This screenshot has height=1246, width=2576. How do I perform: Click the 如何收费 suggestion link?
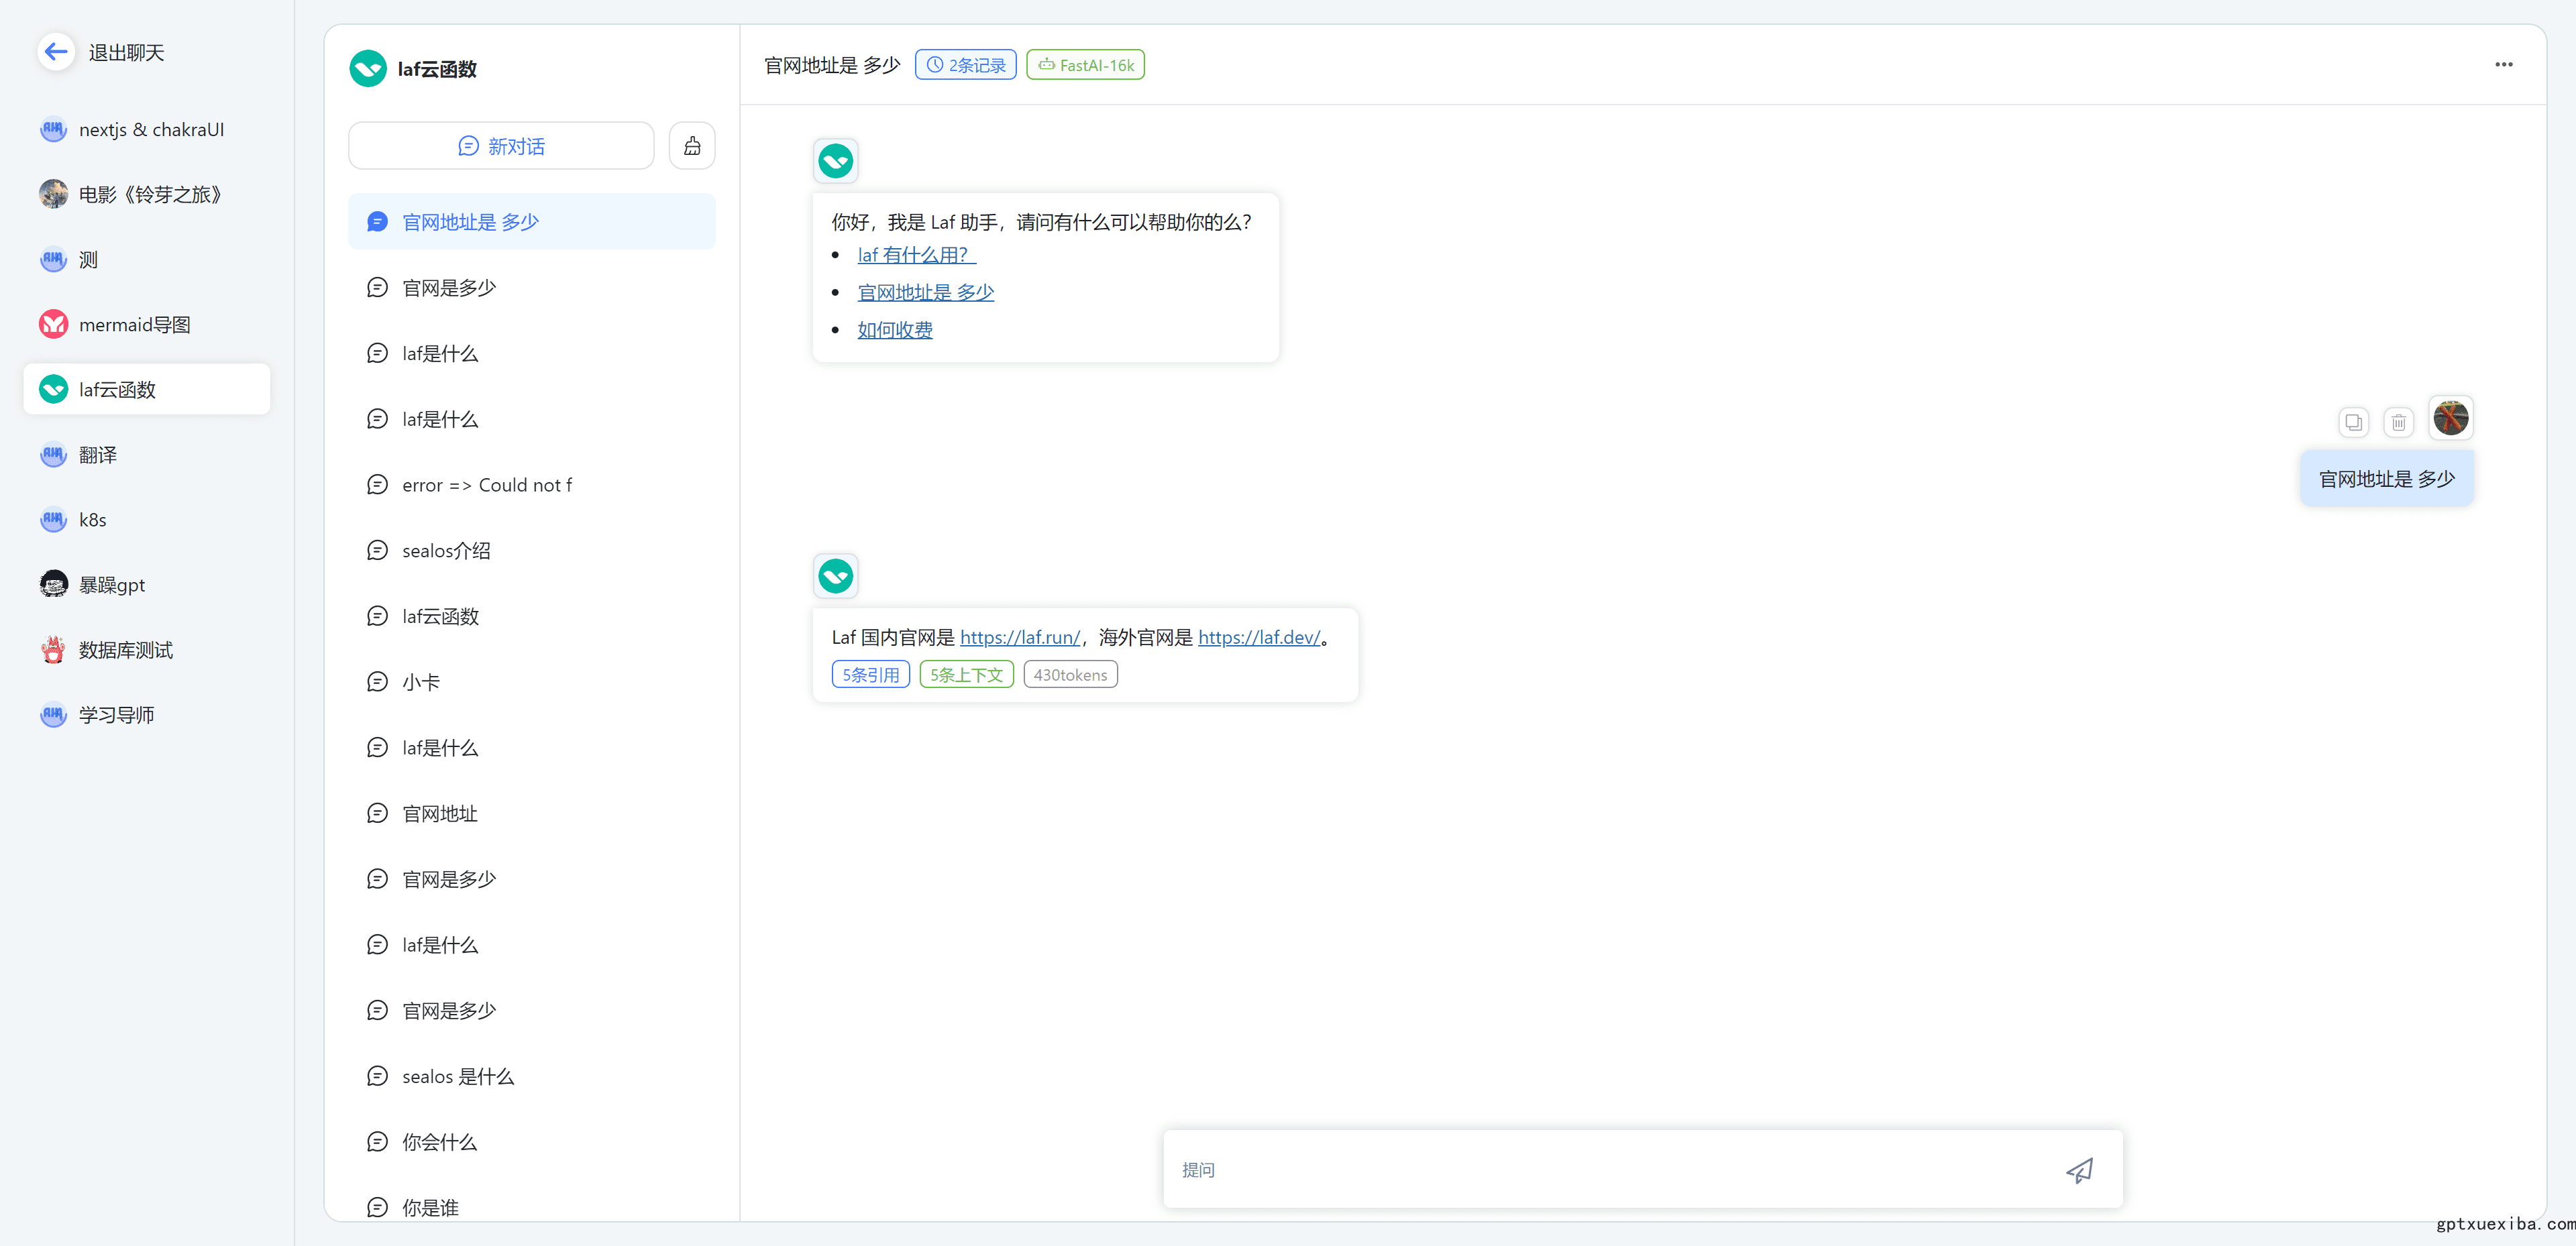895,329
